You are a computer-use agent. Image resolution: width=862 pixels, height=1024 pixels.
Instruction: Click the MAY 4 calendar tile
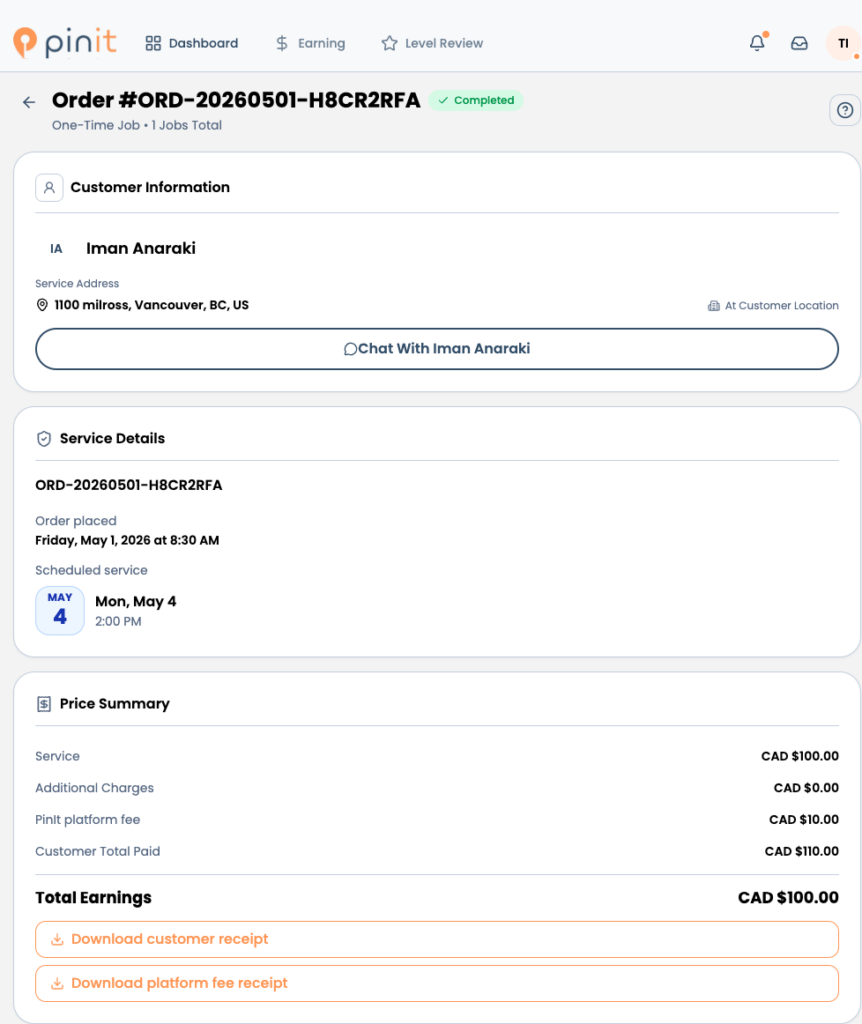(x=59, y=611)
